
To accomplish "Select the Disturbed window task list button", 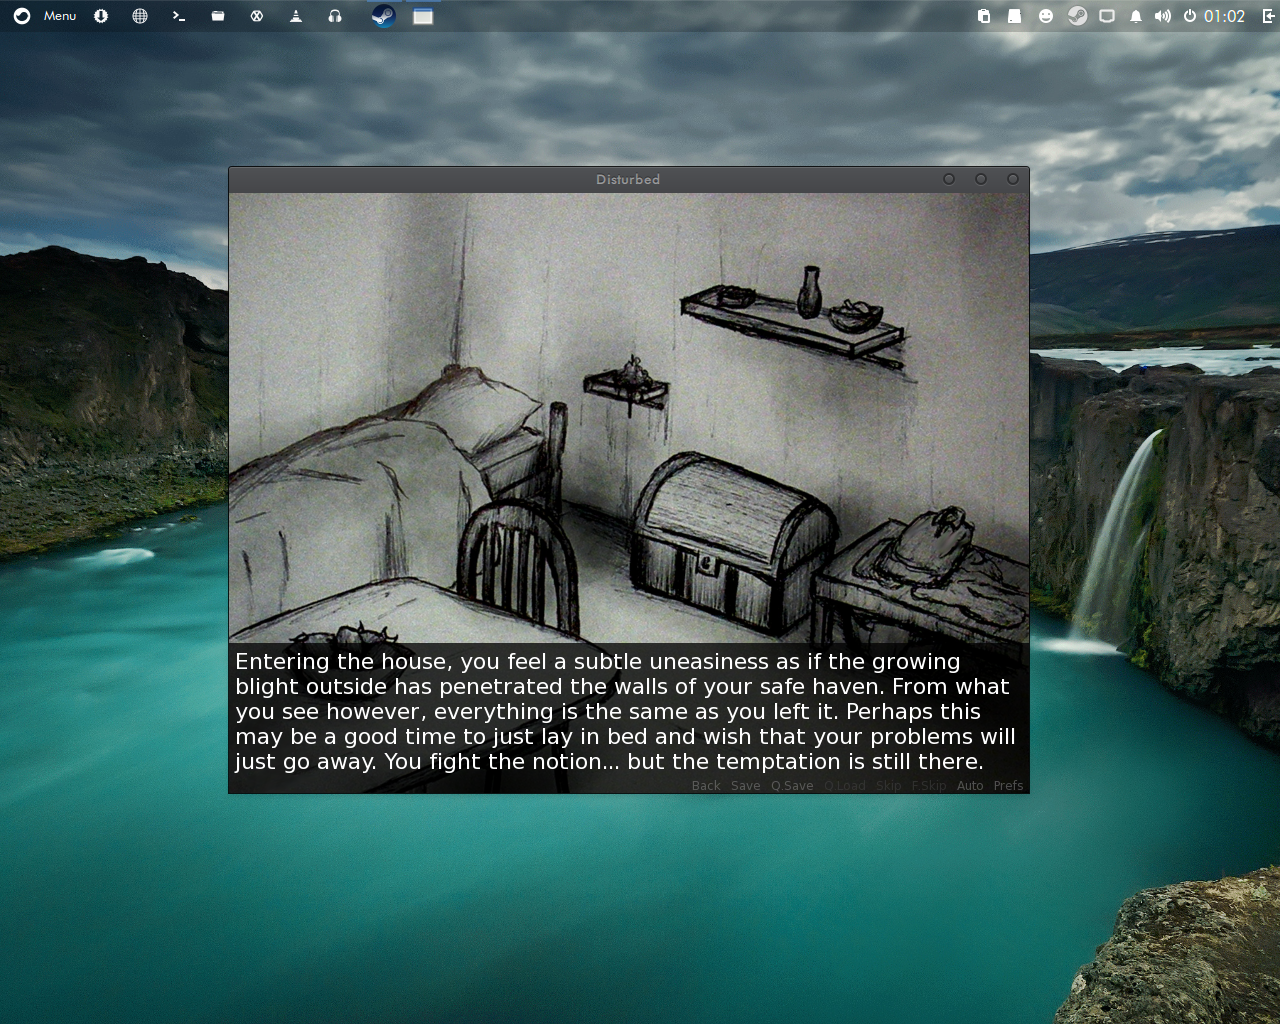I will click(423, 16).
